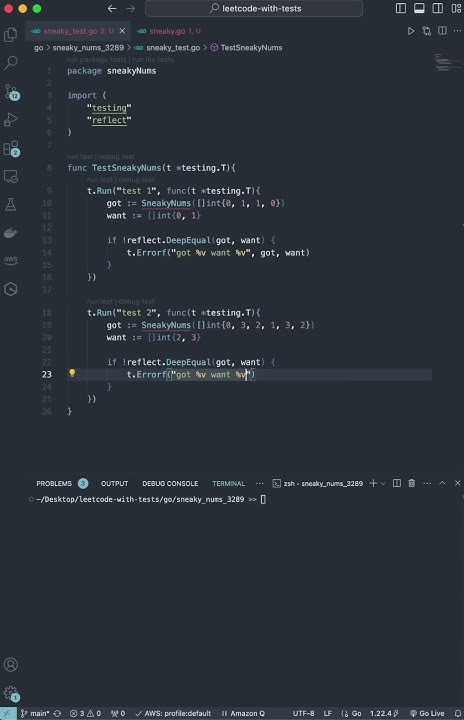Open the hexagon icon view in activity bar

point(11,289)
